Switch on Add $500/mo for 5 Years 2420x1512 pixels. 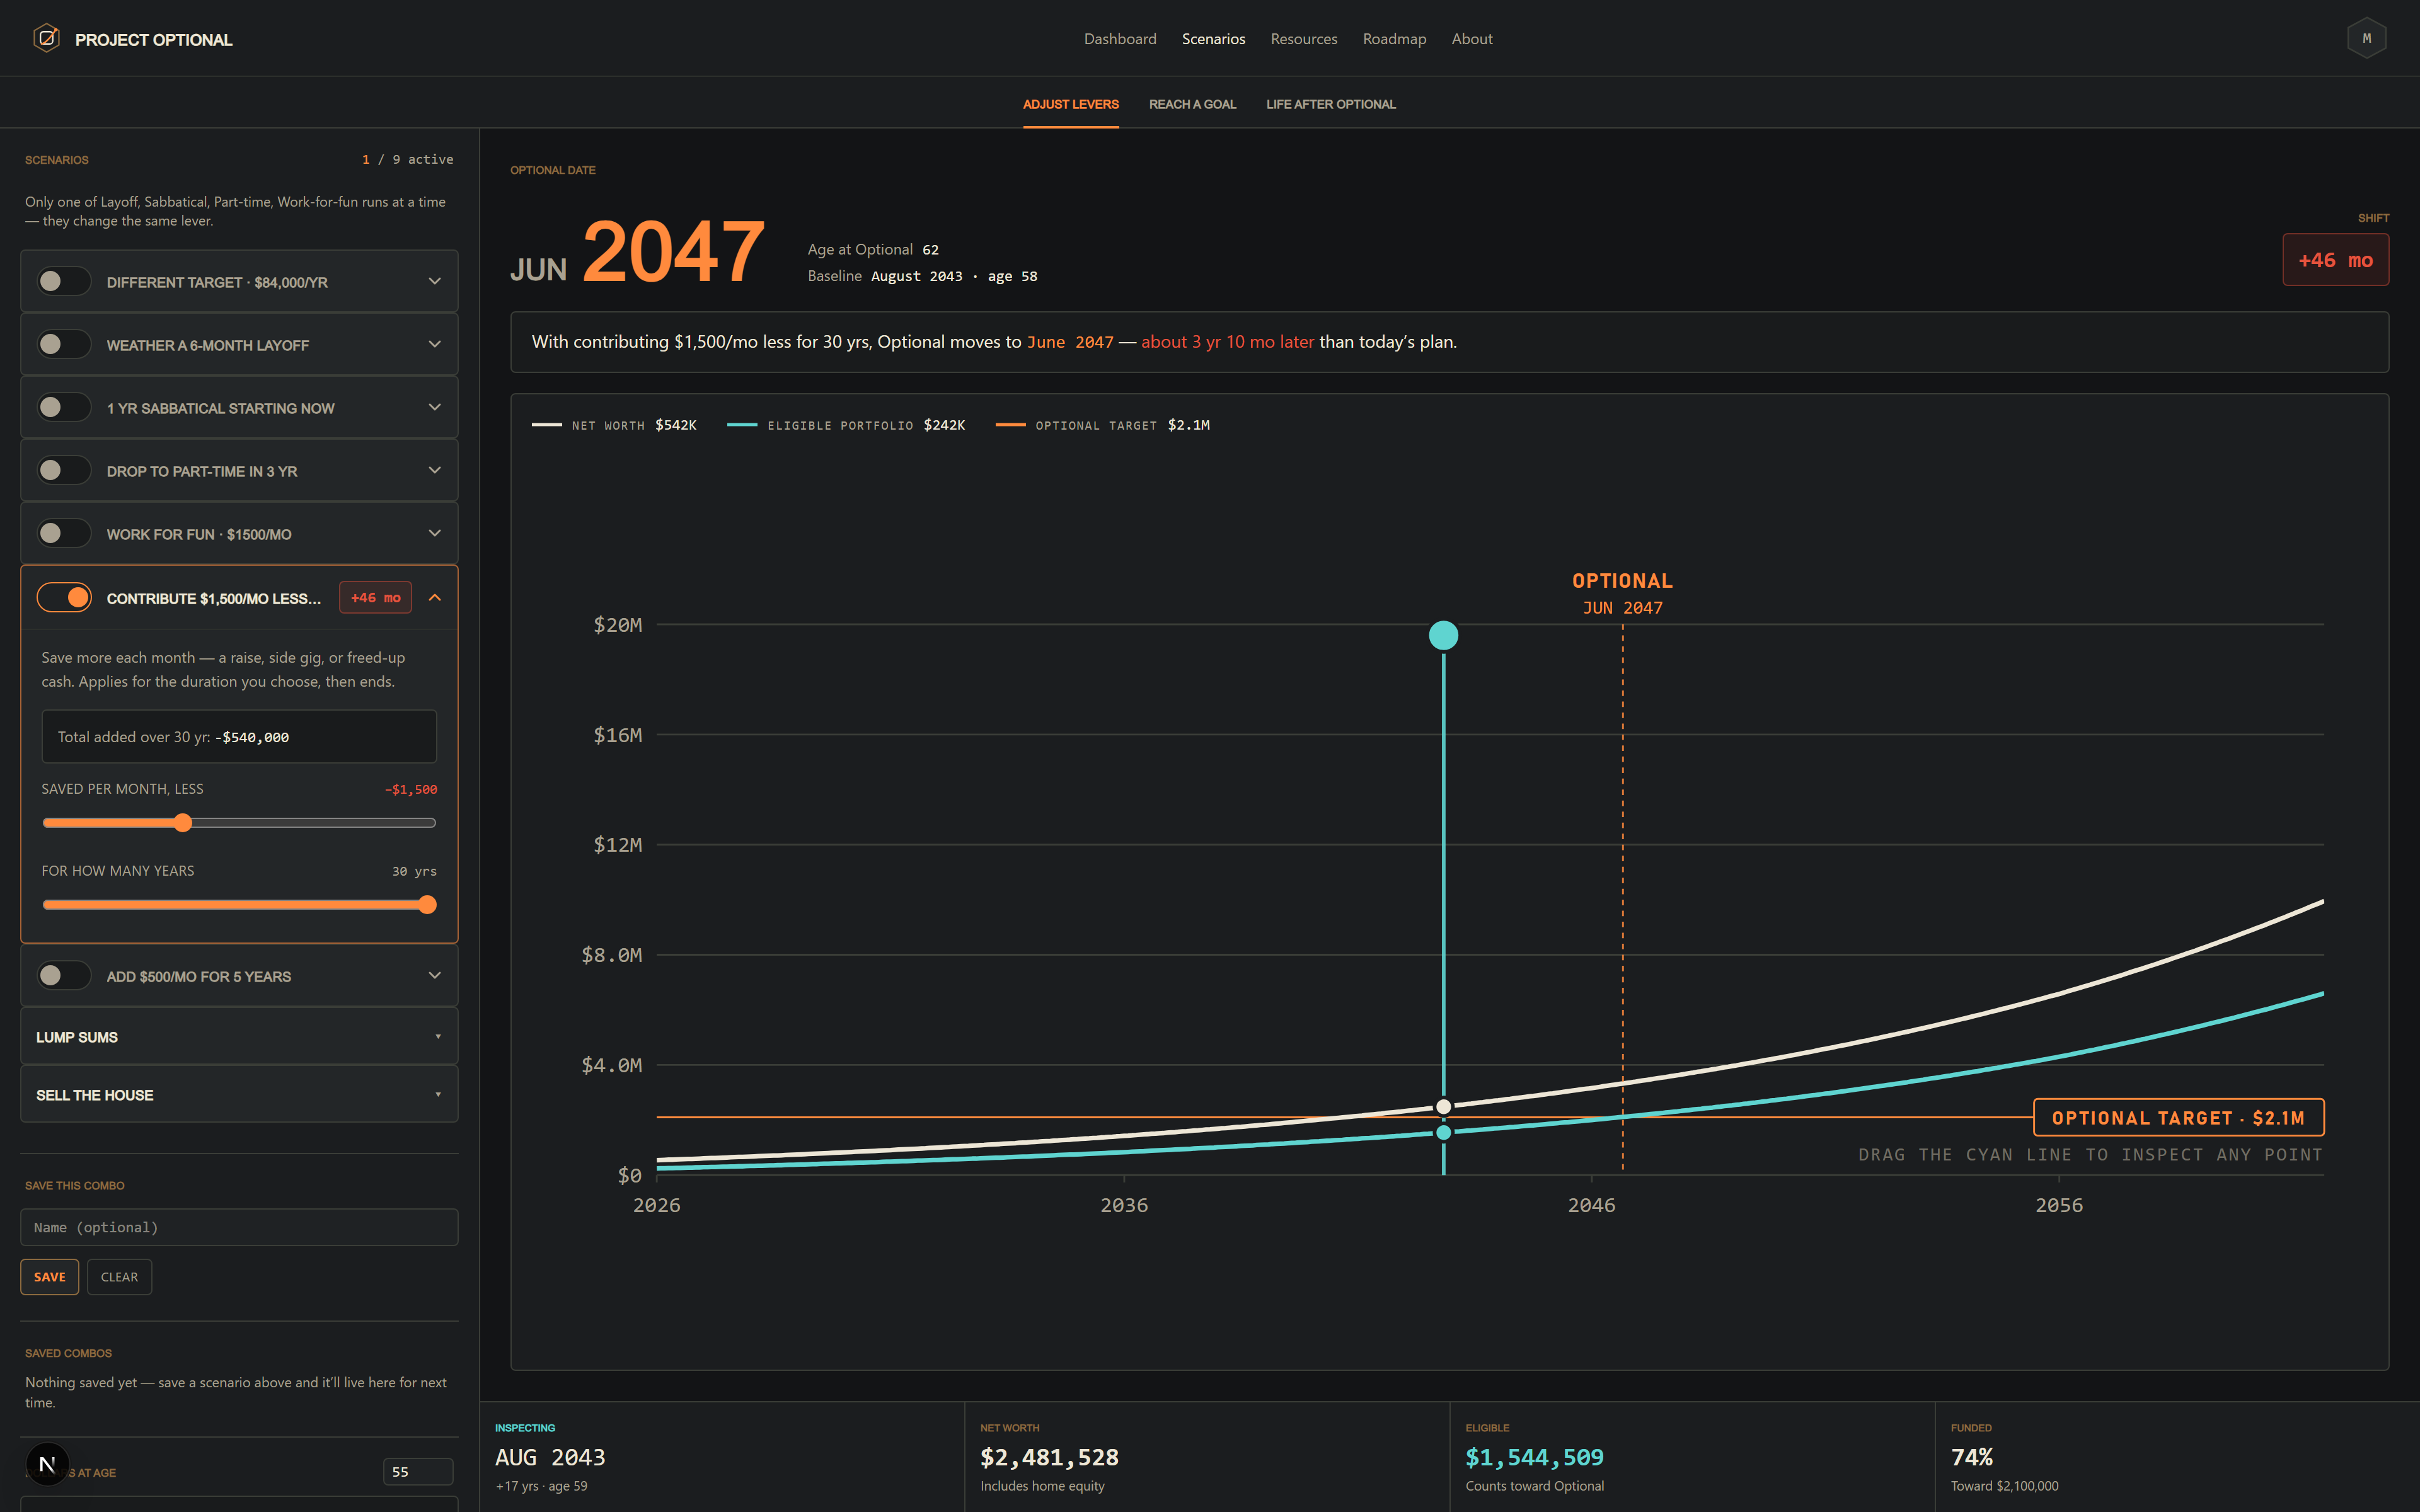64,976
